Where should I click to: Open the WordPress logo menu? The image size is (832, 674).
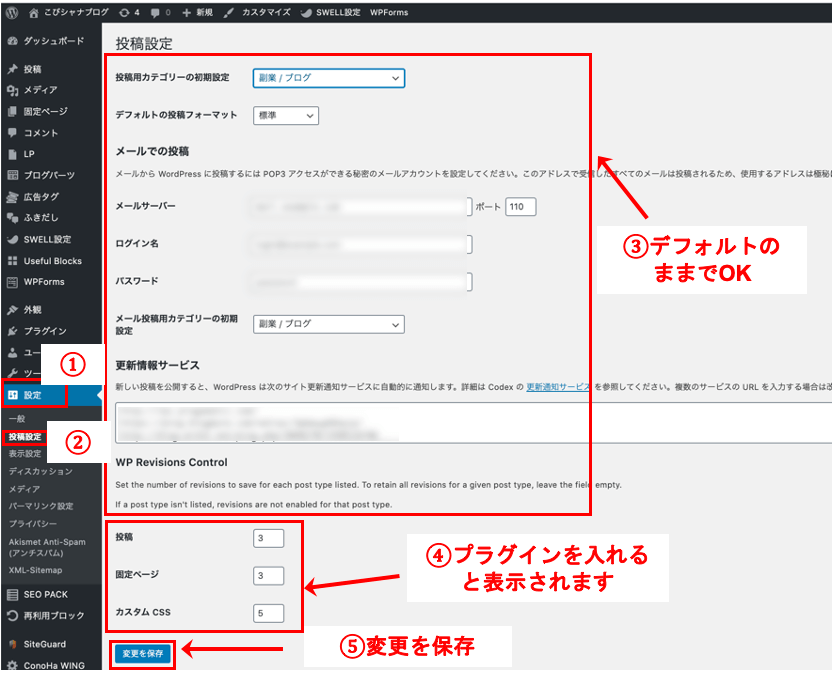pyautogui.click(x=12, y=13)
